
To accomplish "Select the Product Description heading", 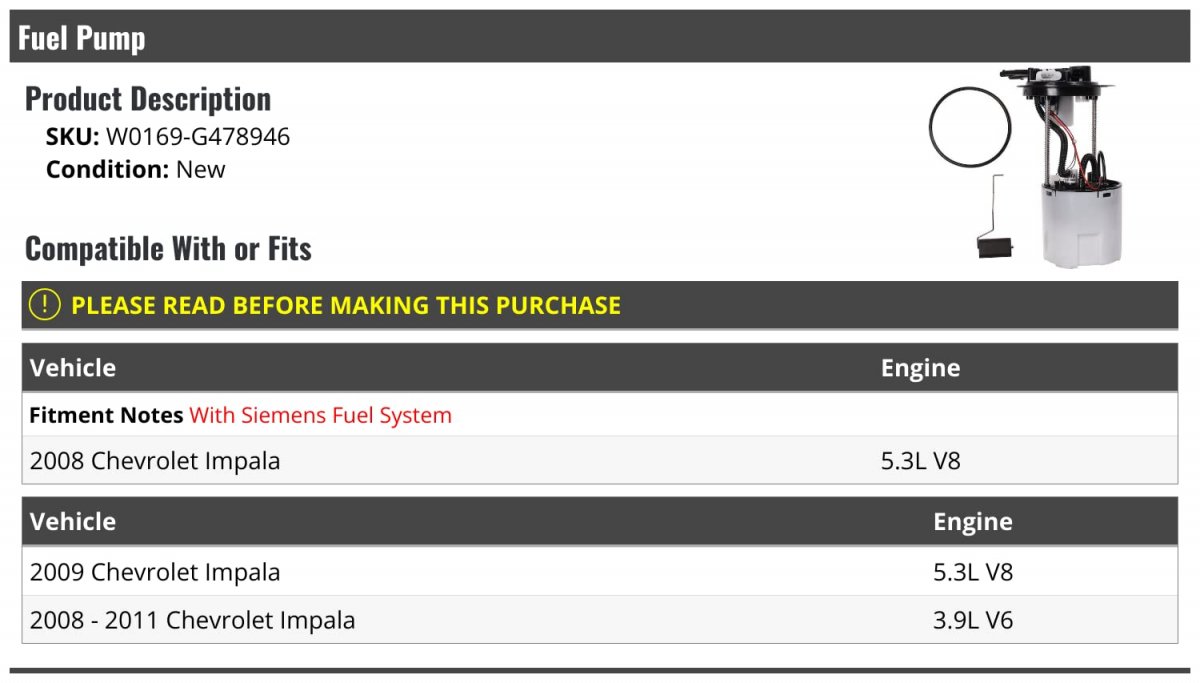I will [148, 99].
